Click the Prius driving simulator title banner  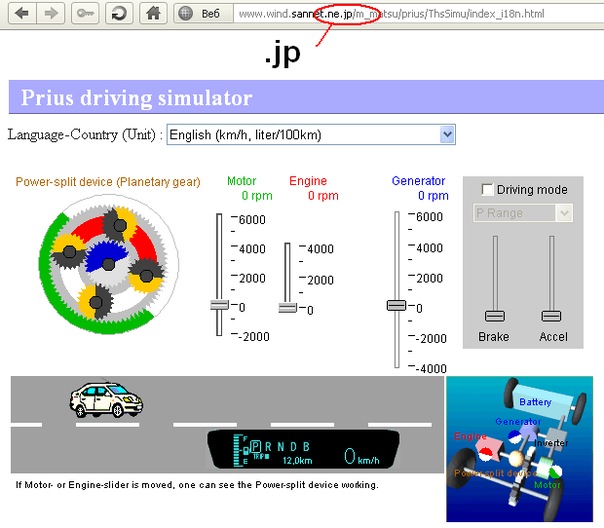click(306, 97)
